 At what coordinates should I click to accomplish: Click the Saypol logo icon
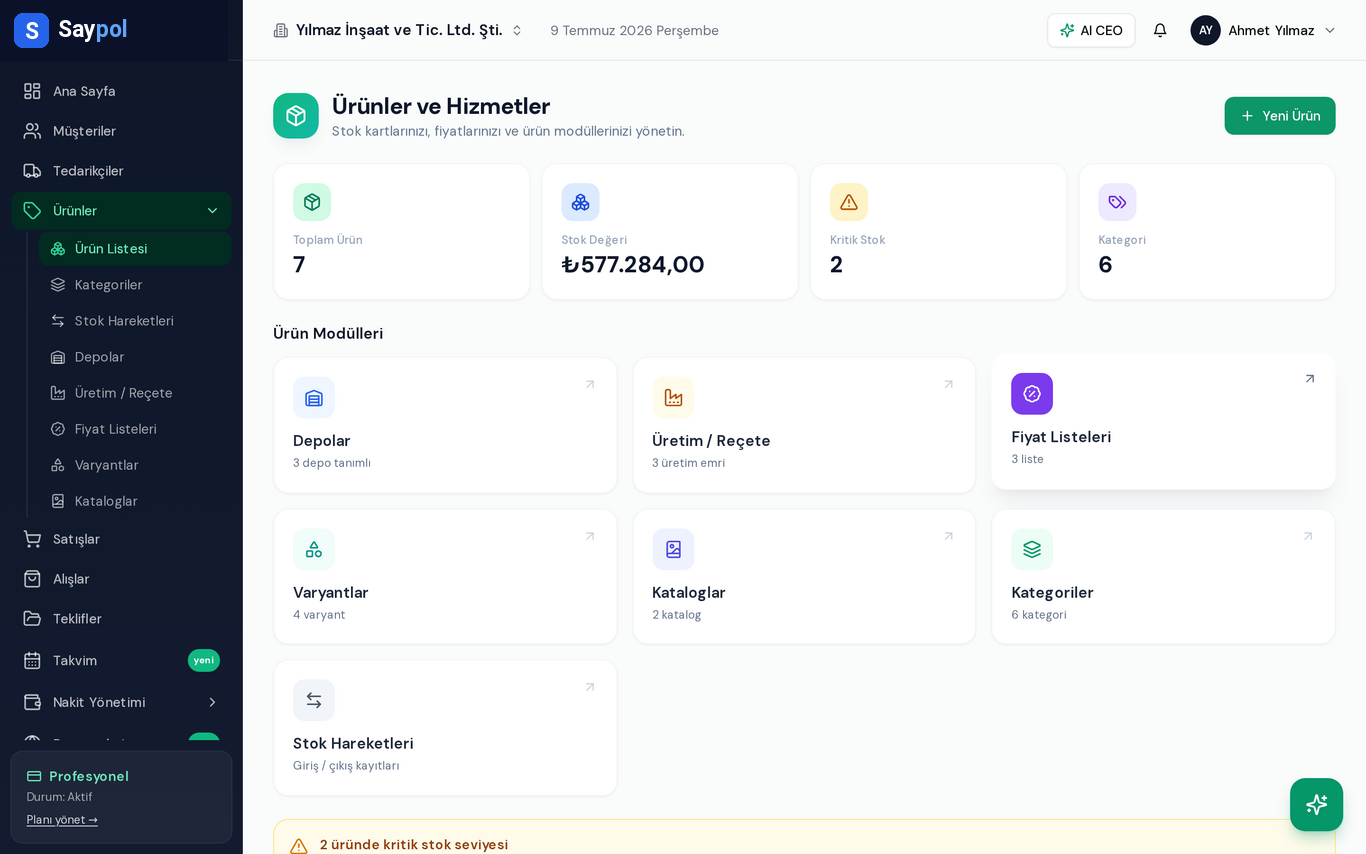(x=31, y=30)
